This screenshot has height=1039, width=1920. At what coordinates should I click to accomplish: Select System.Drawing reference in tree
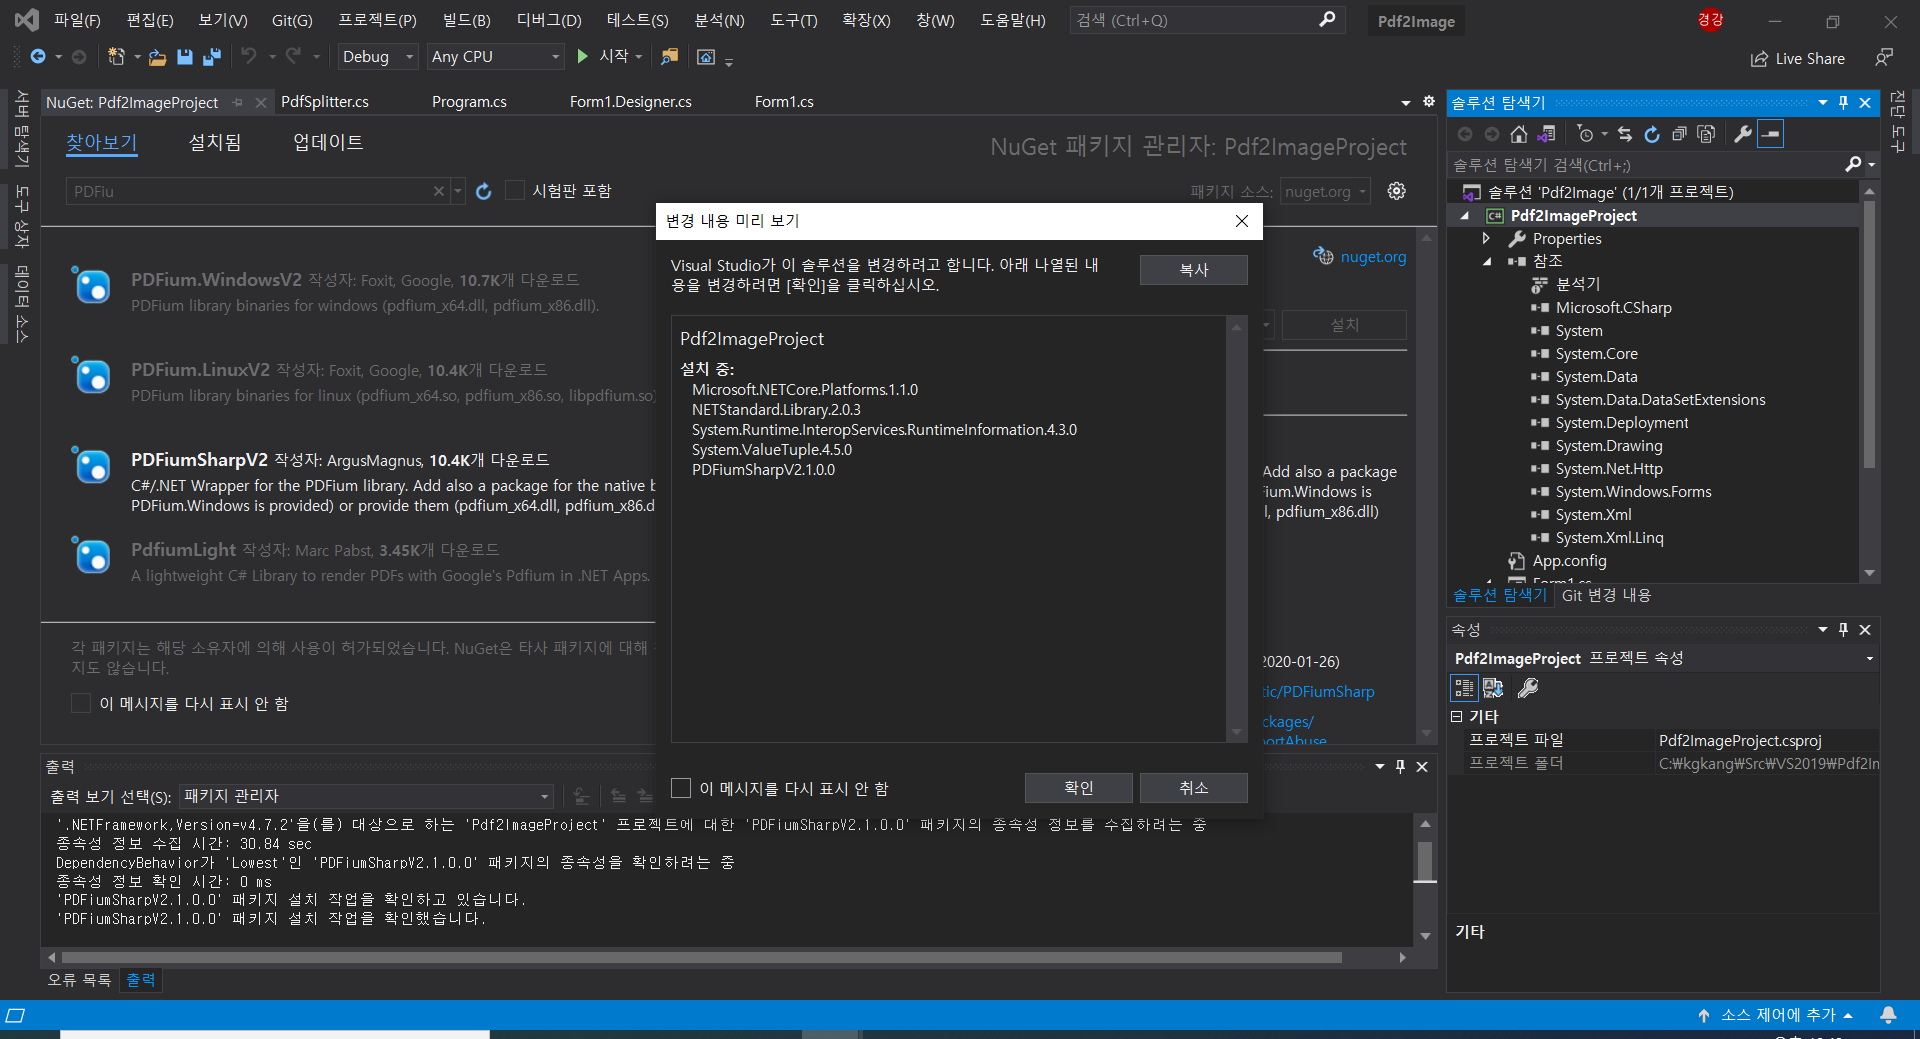[x=1608, y=445]
